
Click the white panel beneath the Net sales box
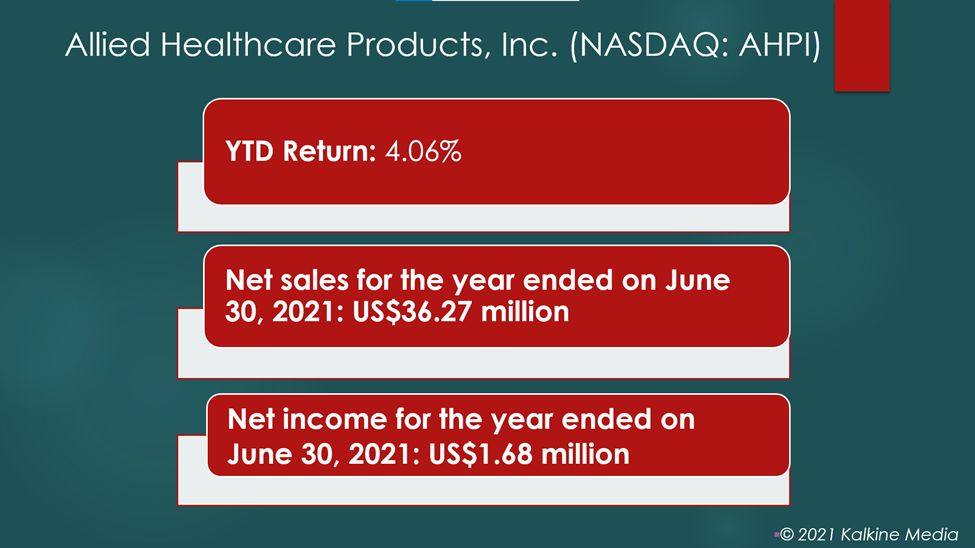484,362
